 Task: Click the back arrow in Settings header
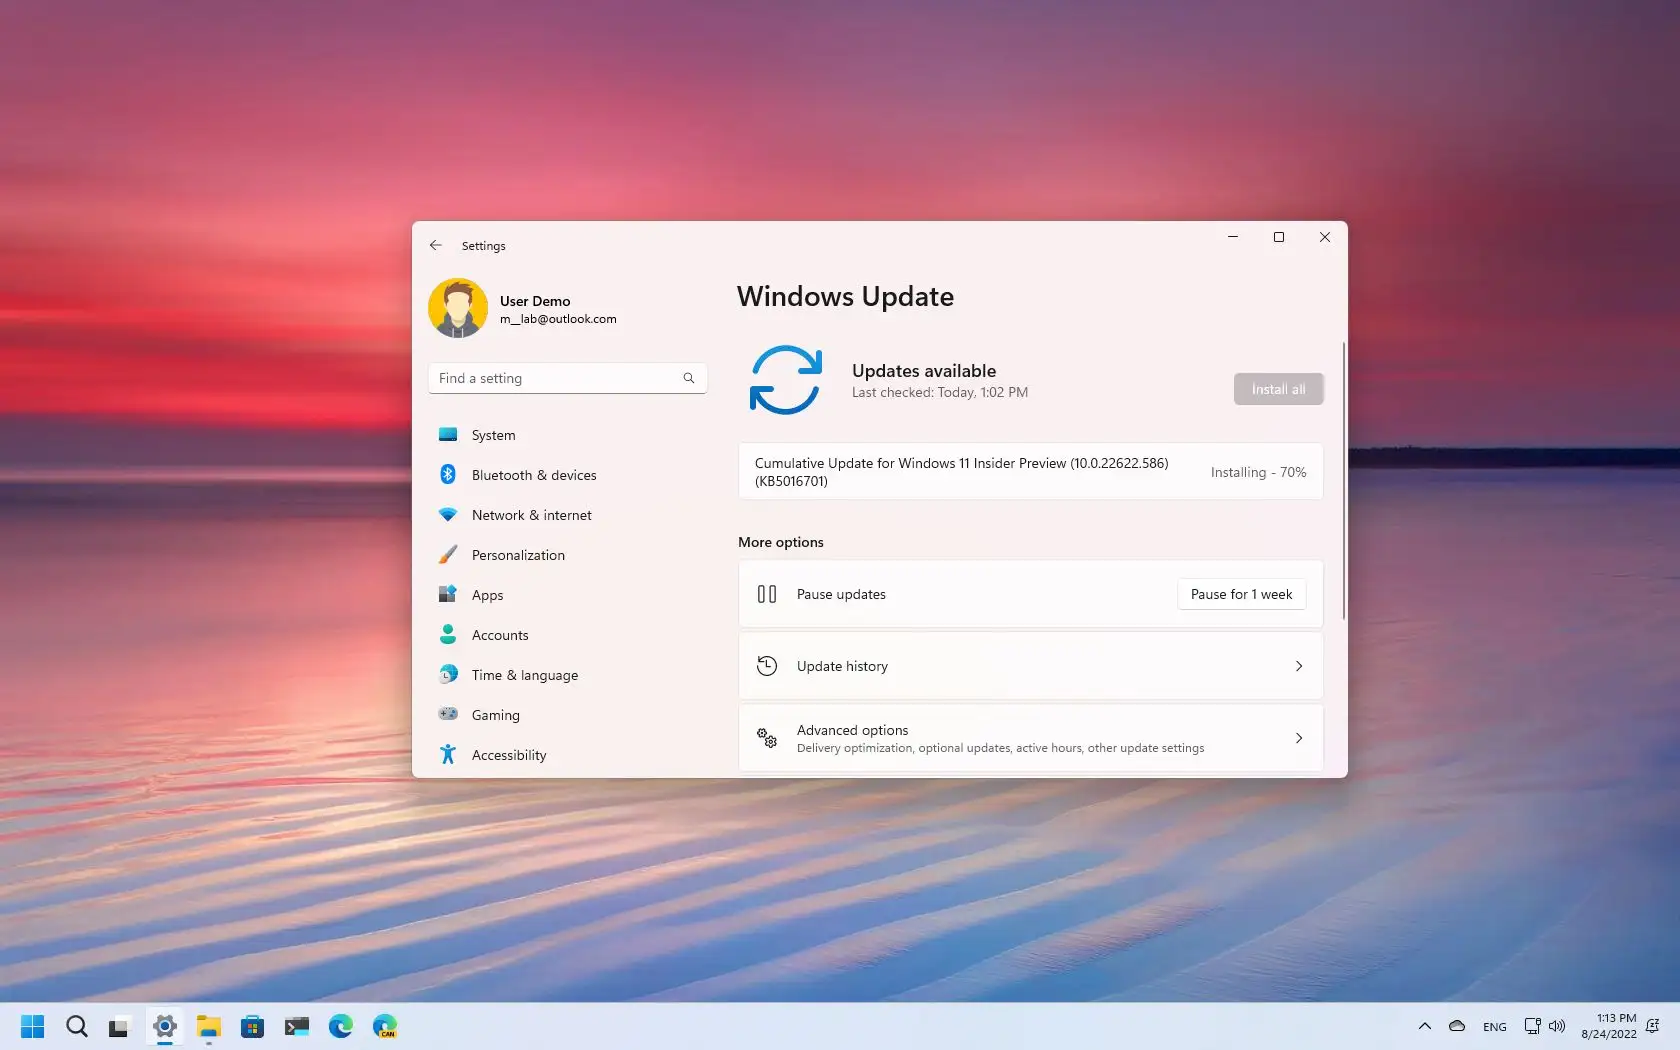click(x=435, y=245)
